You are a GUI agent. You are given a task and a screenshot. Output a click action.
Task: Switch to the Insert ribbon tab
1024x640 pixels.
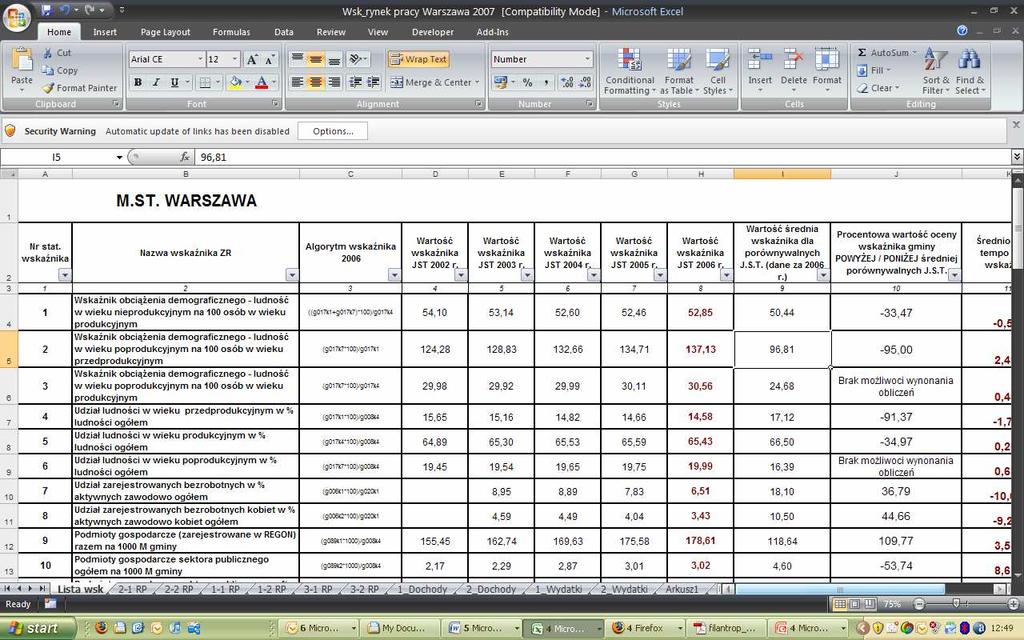104,32
